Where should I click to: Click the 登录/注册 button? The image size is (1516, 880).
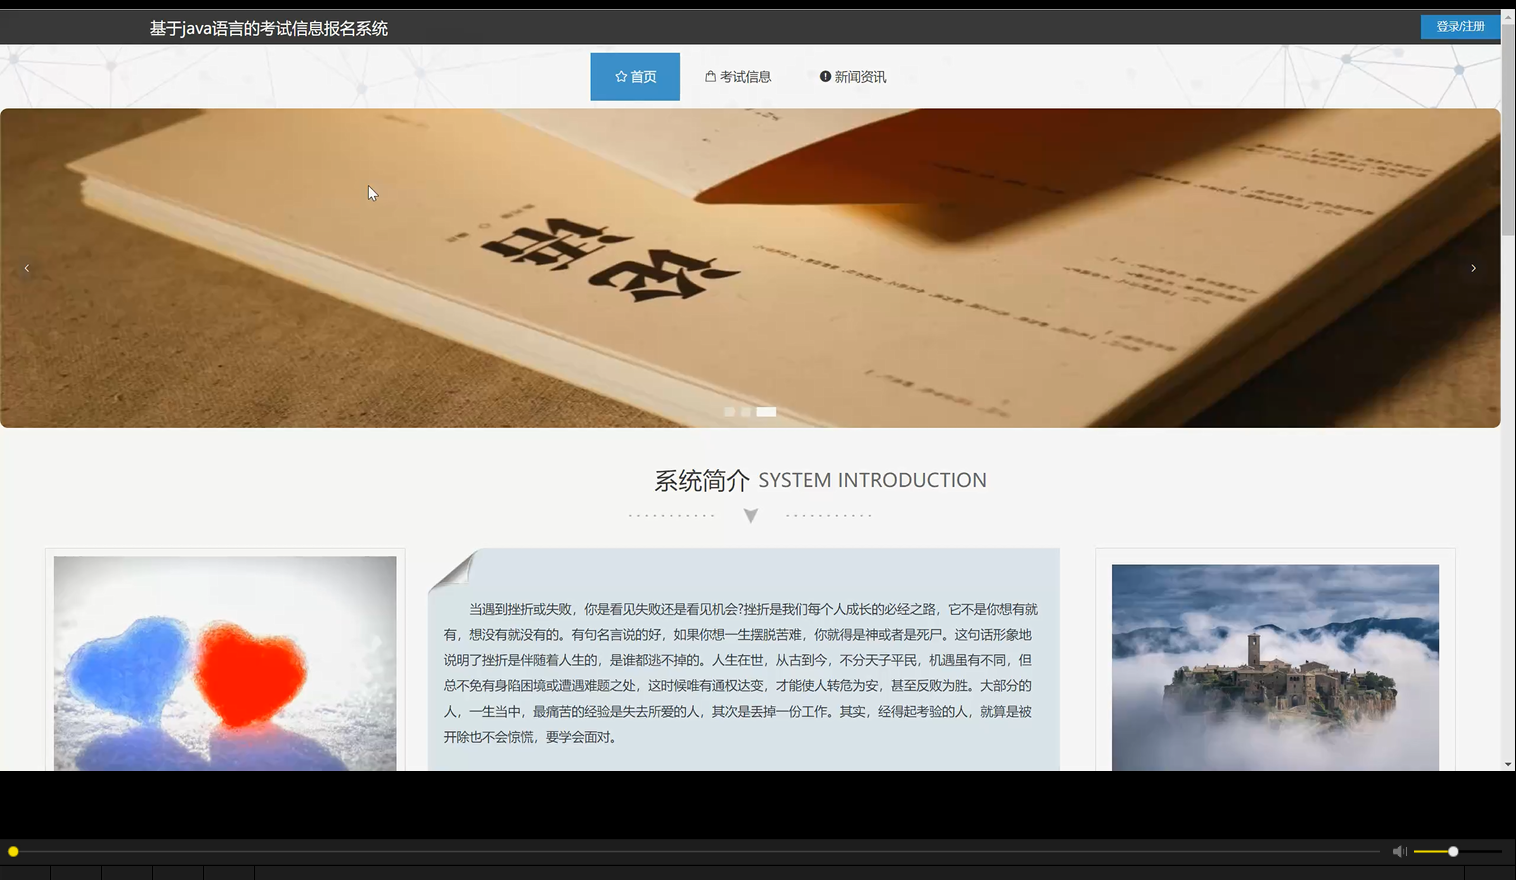(1459, 26)
